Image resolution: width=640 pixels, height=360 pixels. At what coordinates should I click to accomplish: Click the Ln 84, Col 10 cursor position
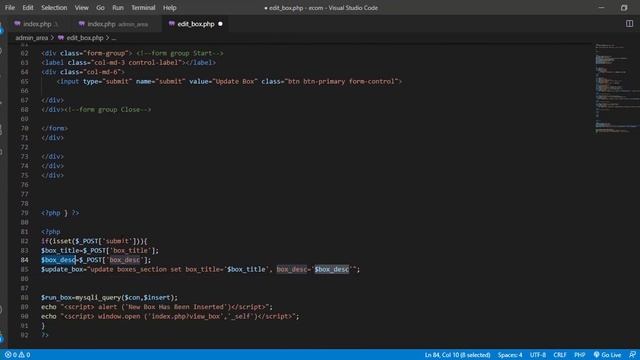(x=457, y=355)
